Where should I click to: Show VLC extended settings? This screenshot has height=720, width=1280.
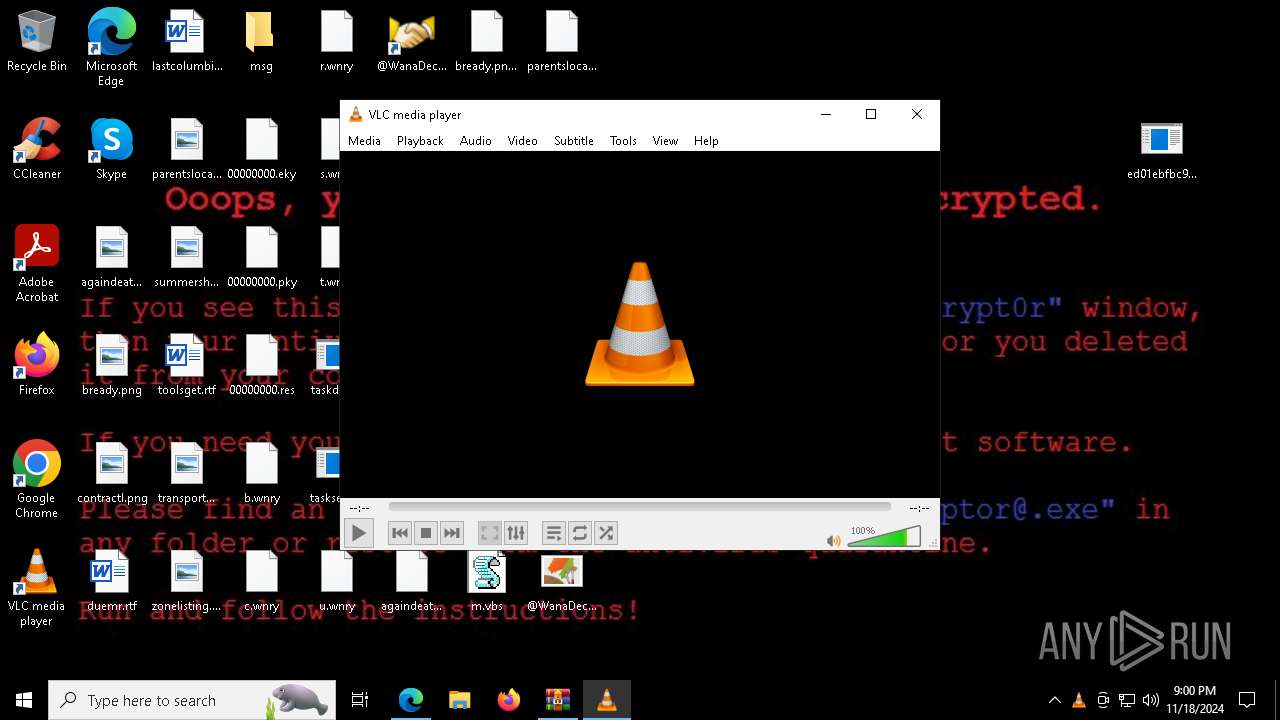pos(515,533)
